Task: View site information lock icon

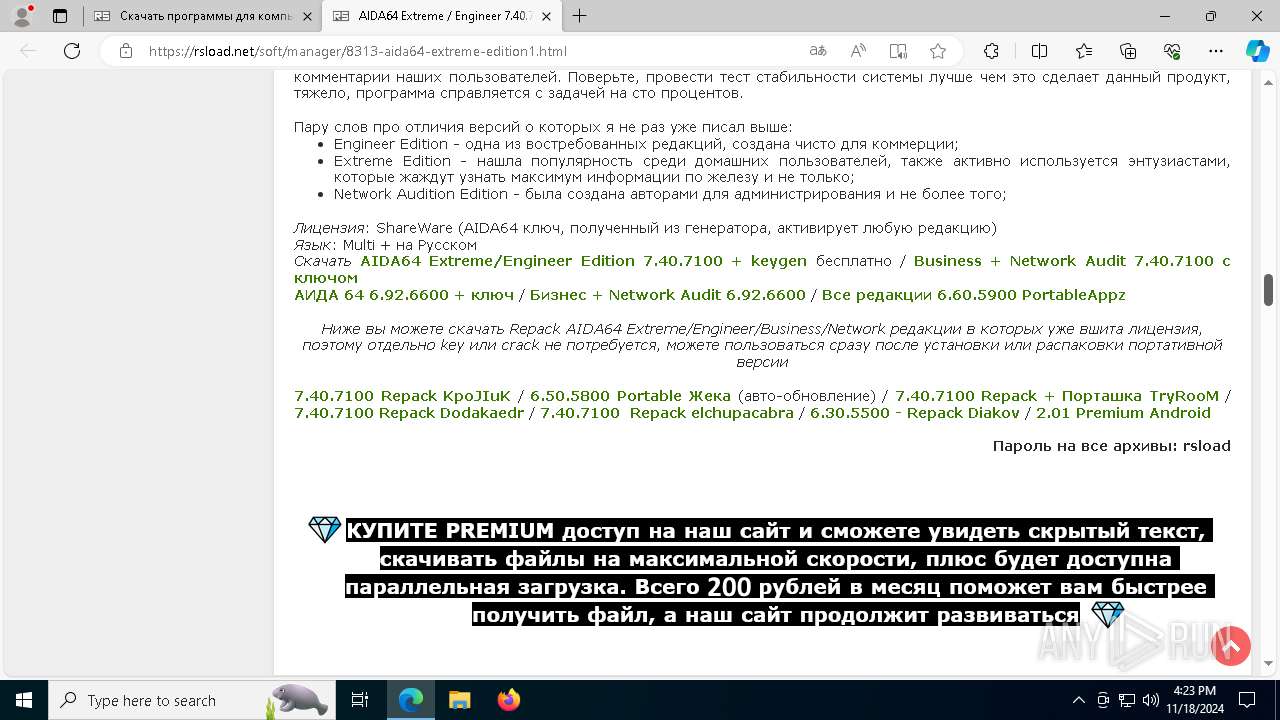Action: point(125,51)
